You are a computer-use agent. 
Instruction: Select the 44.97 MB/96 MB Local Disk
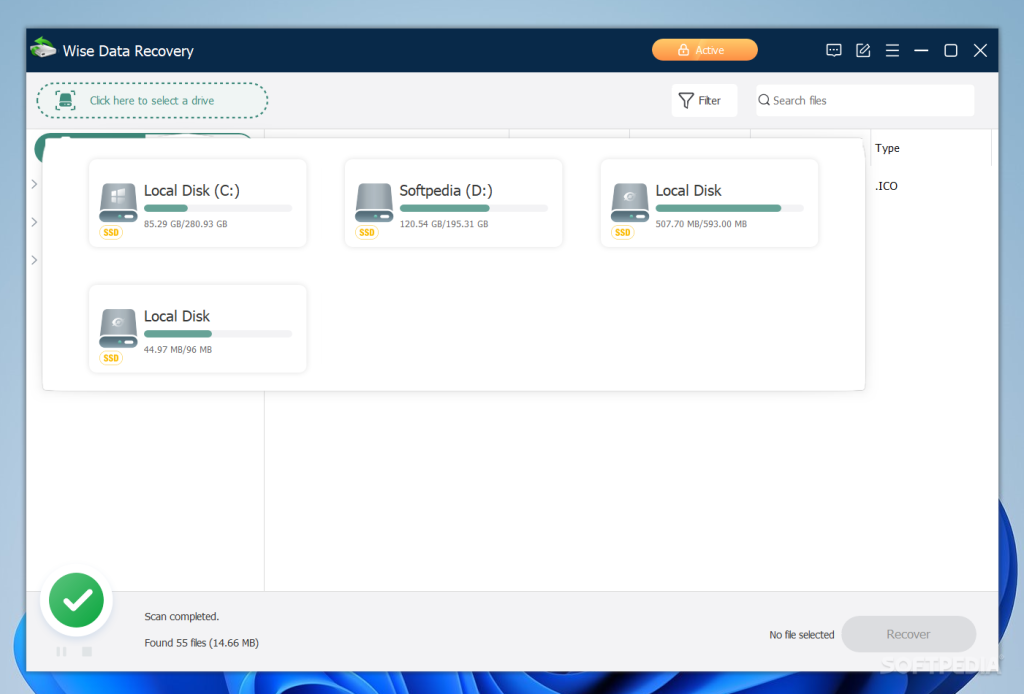[x=198, y=329]
